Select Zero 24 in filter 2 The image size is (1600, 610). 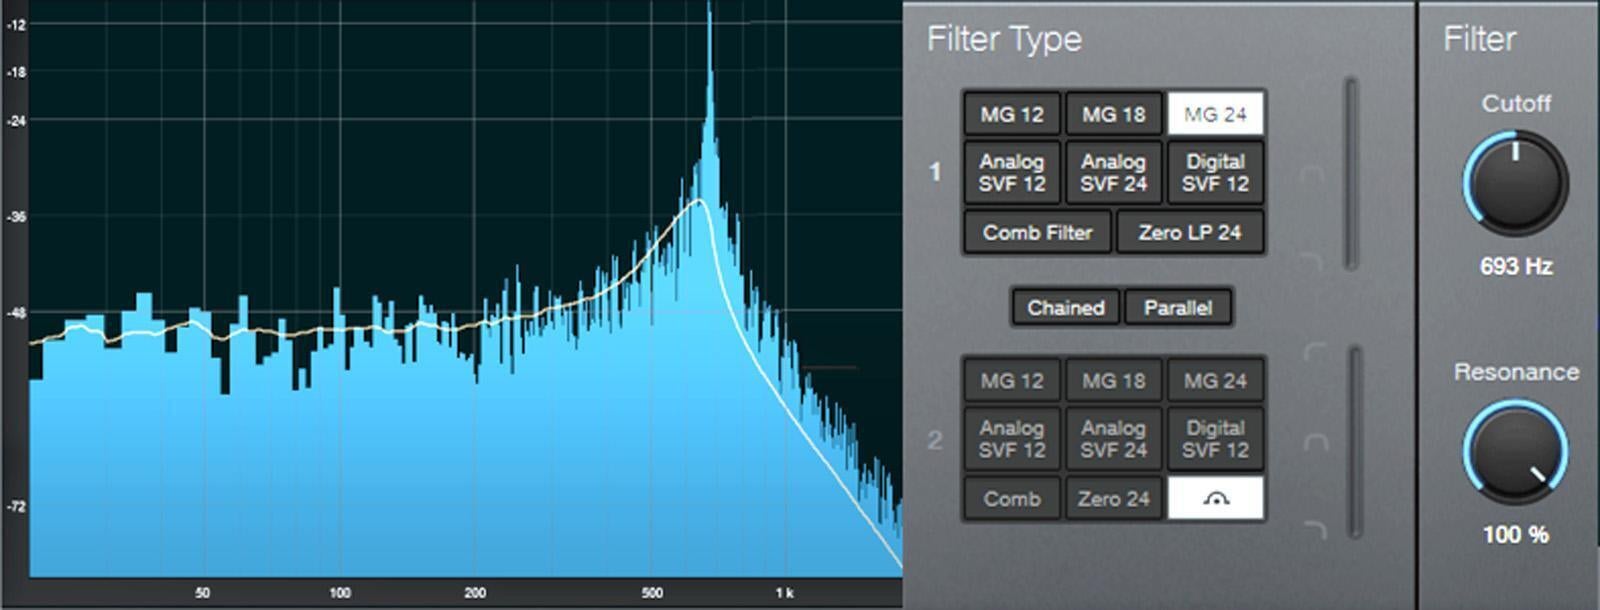coord(1114,498)
